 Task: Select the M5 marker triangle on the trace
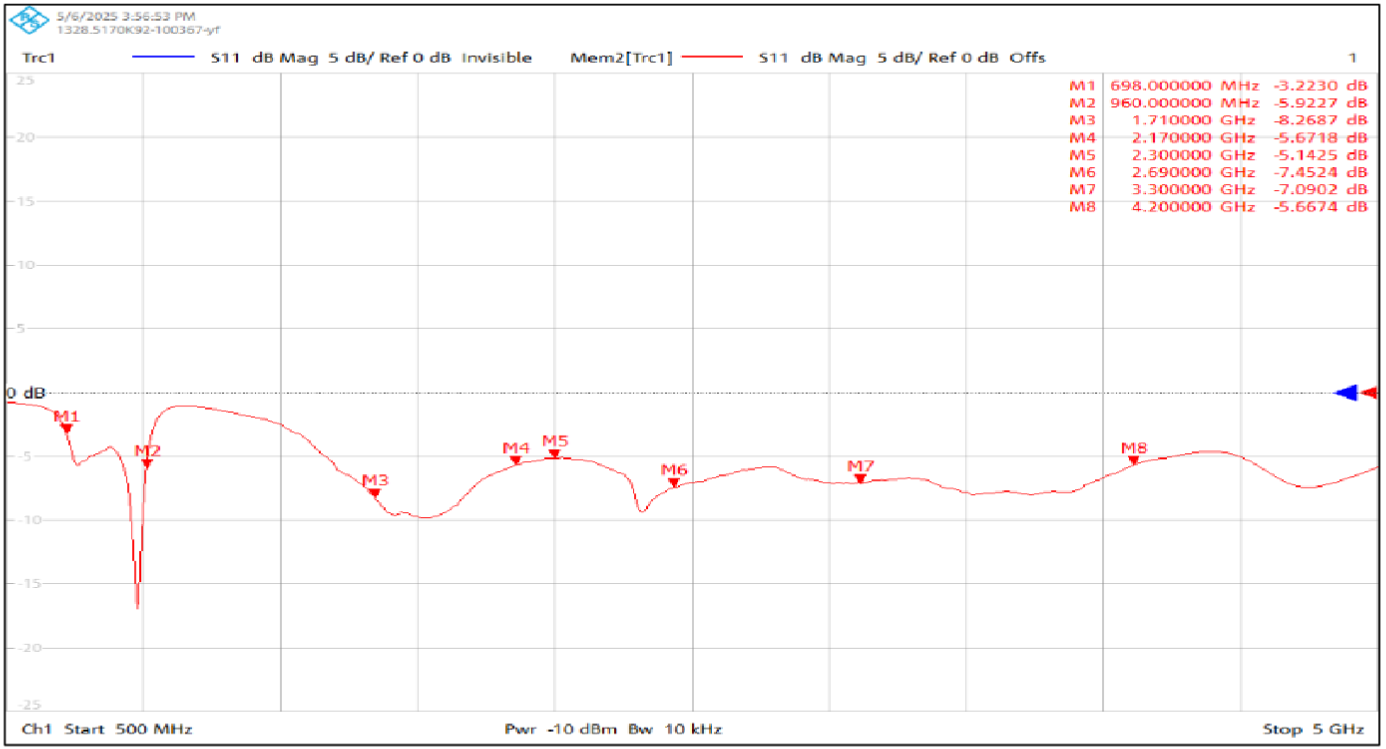tap(555, 454)
